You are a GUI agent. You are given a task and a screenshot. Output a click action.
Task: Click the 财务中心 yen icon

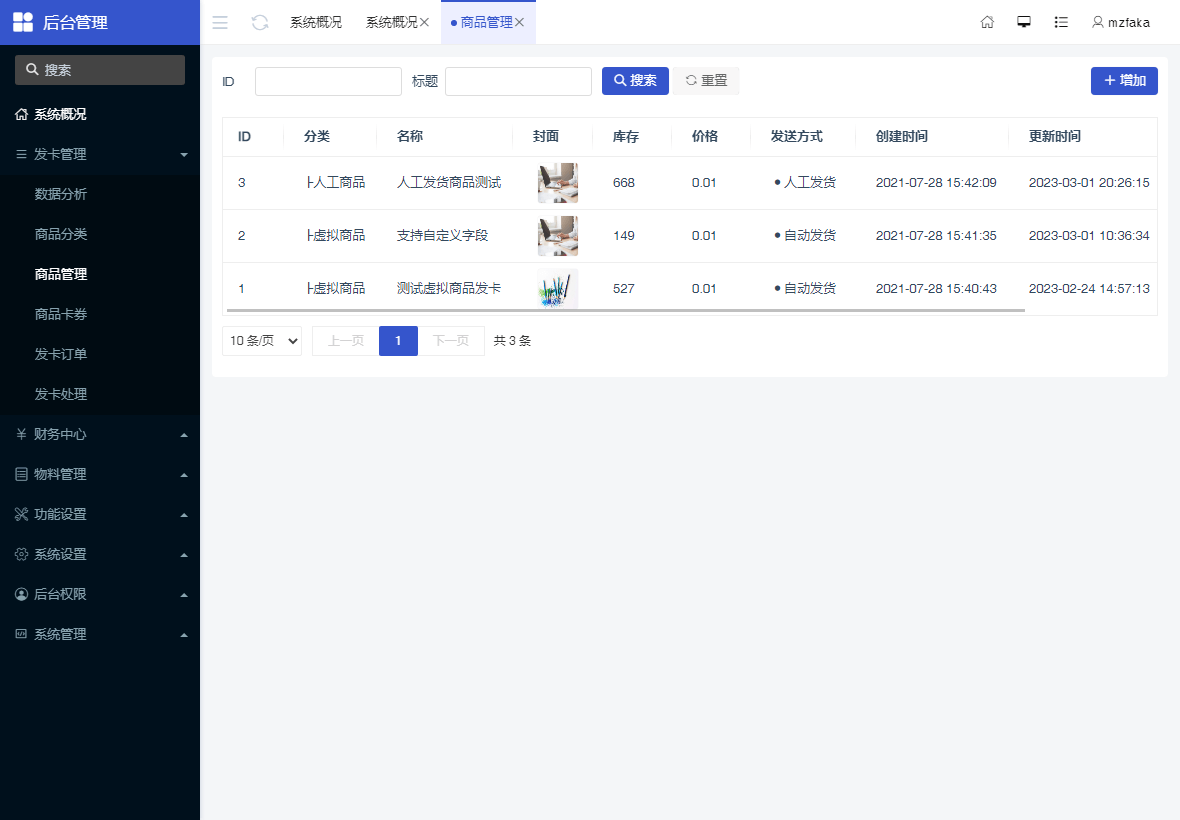pyautogui.click(x=21, y=434)
